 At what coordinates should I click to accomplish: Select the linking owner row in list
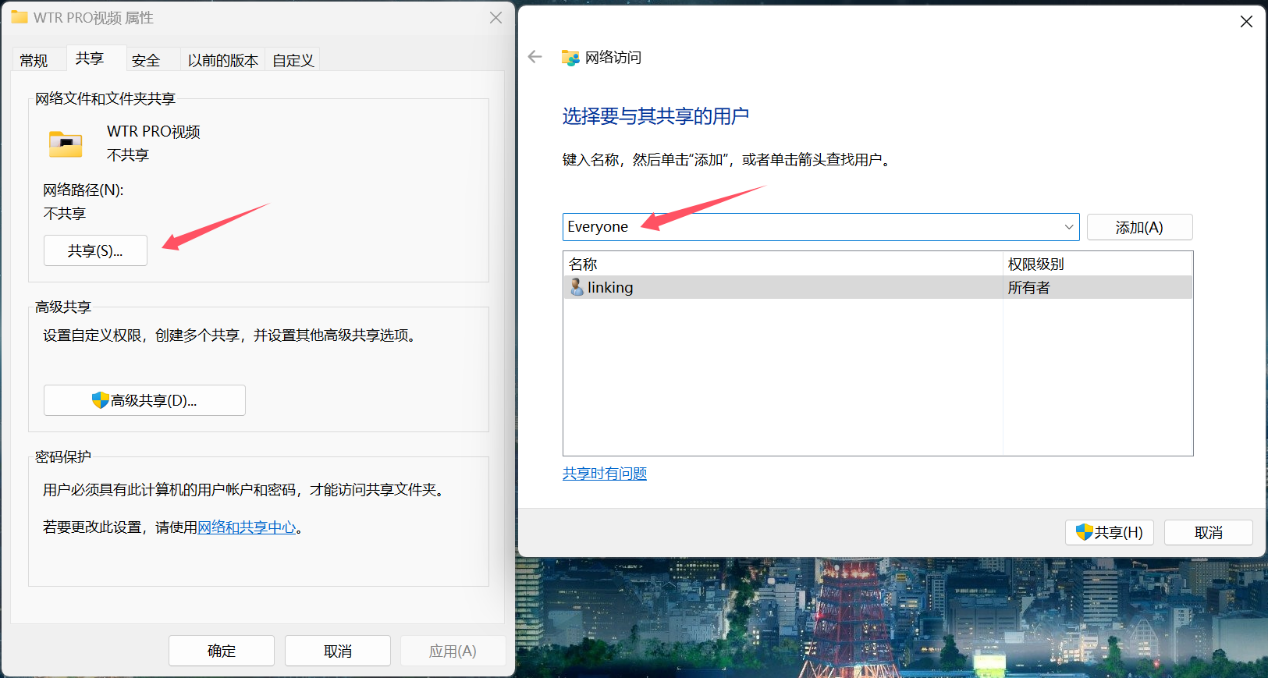pos(780,288)
